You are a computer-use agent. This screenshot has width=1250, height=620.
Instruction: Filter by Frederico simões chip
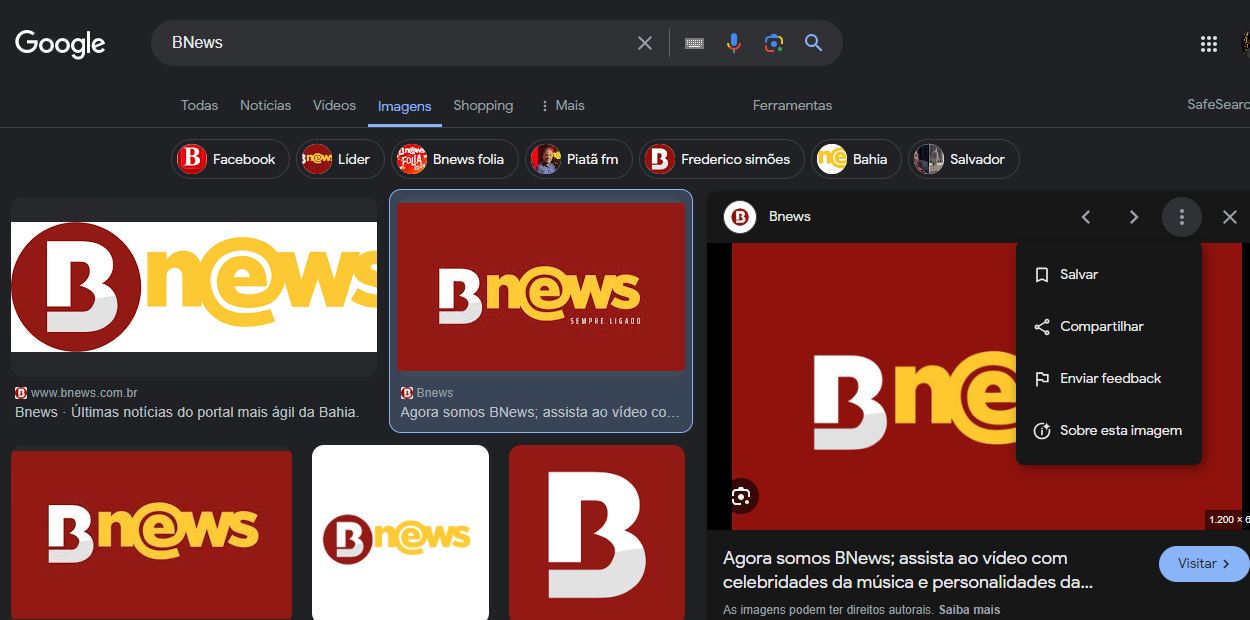click(x=722, y=159)
